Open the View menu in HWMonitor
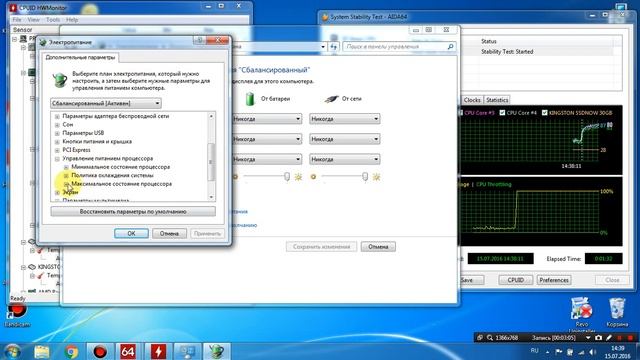640x360 pixels. click(33, 20)
